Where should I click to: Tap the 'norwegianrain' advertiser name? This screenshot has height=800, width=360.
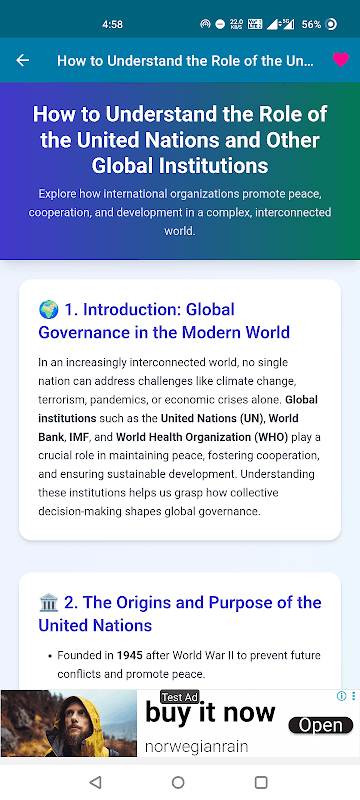click(196, 746)
